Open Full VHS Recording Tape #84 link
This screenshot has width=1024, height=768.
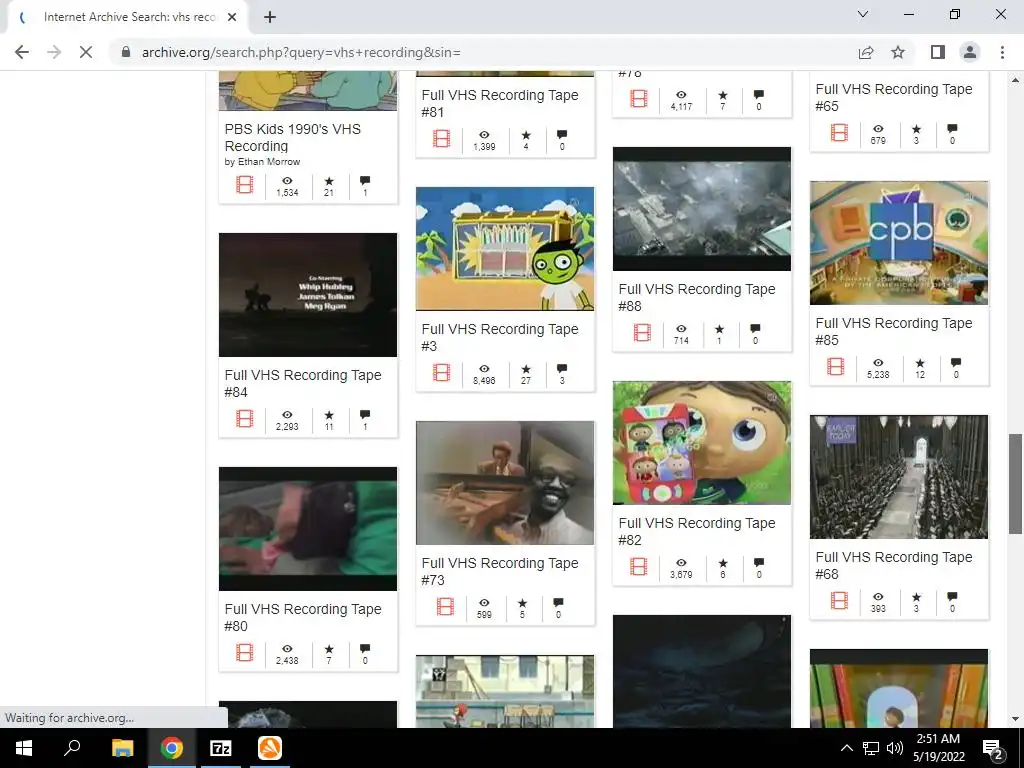point(303,383)
